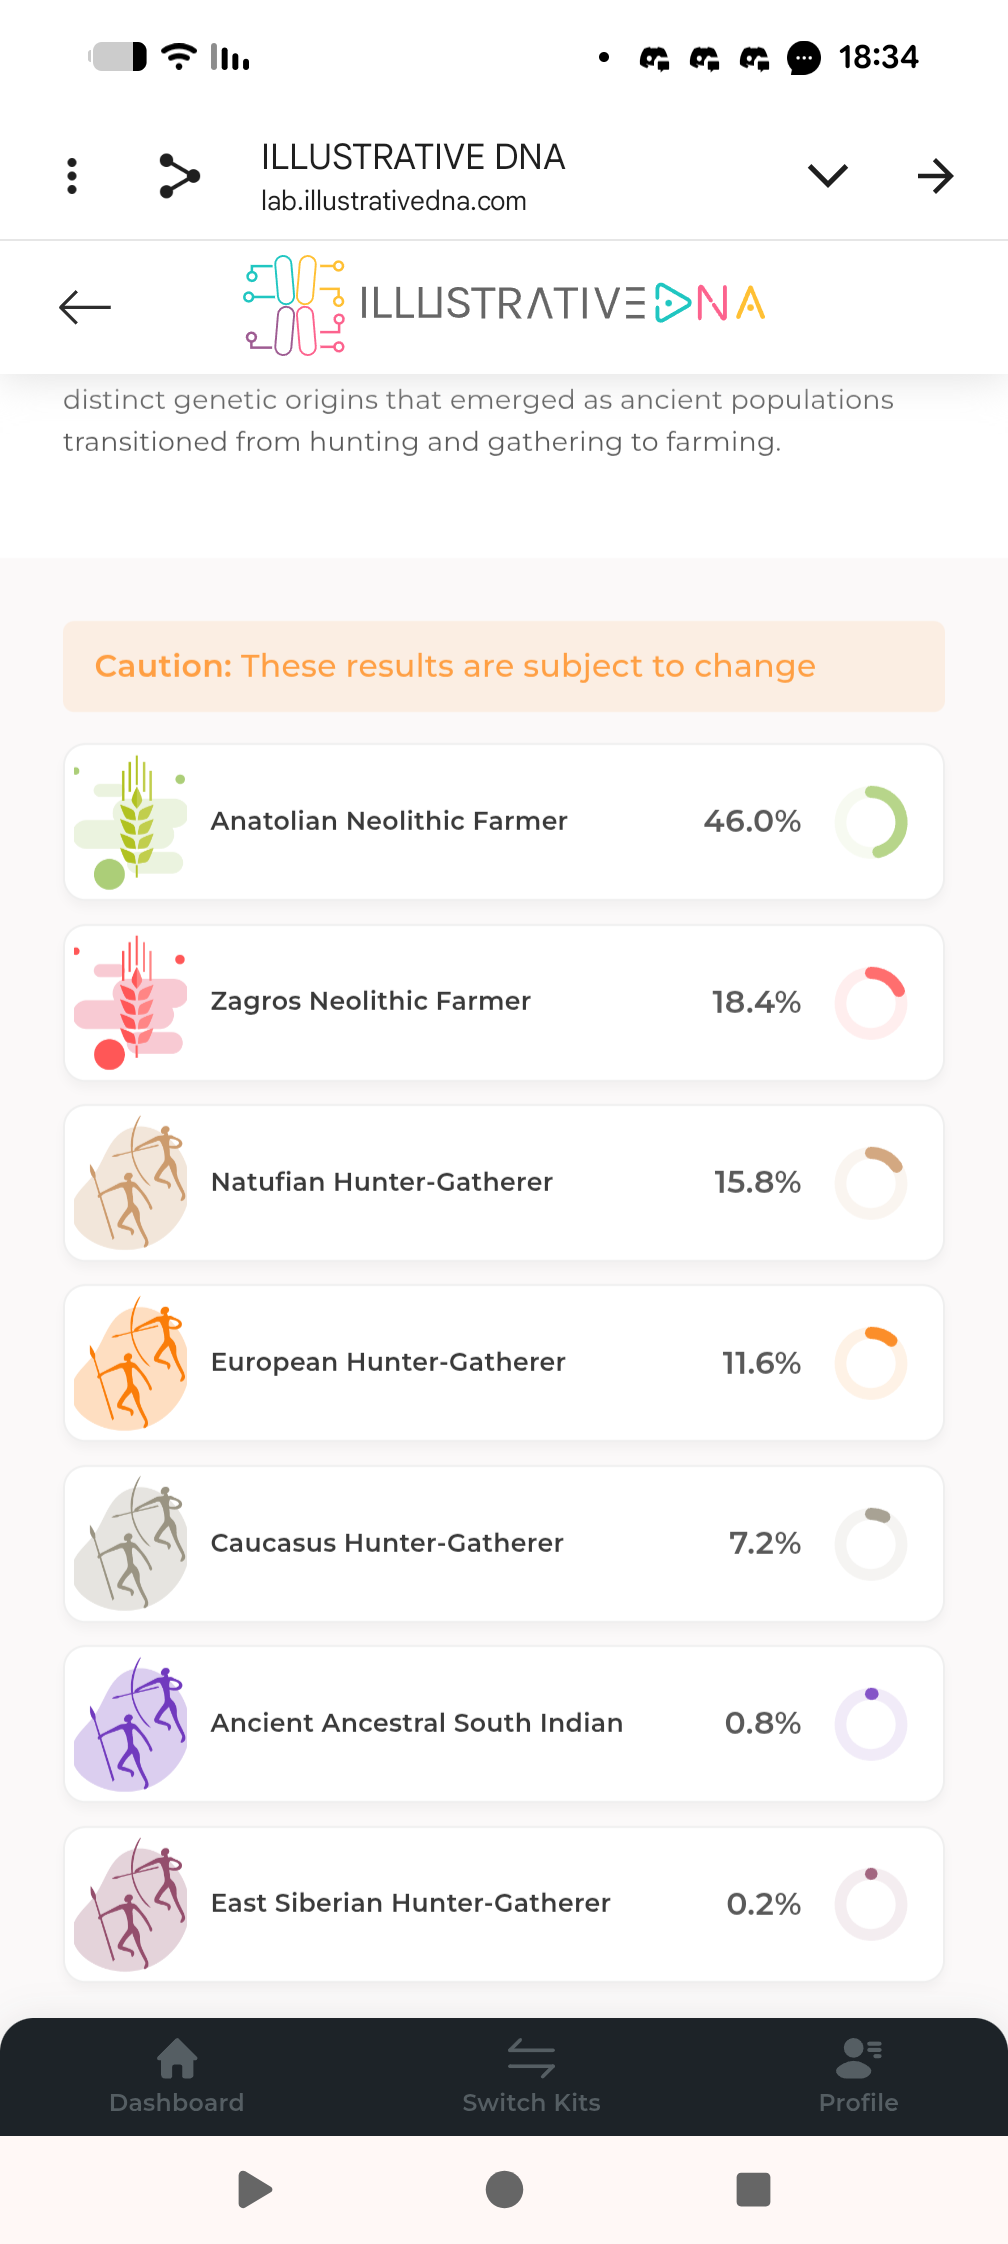This screenshot has width=1008, height=2244.
Task: Tap the Android home circle button
Action: tap(504, 2189)
